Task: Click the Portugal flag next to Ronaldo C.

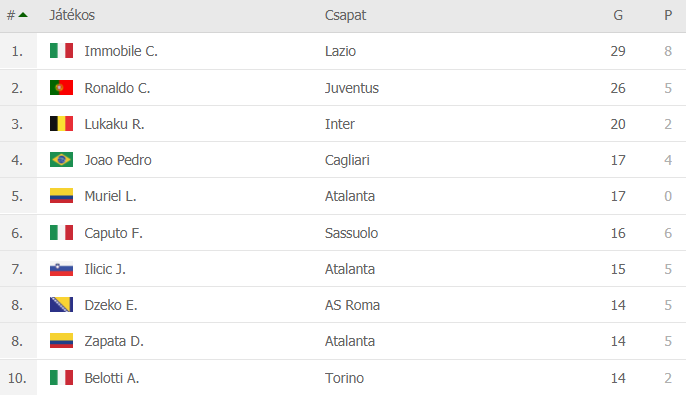Action: (x=61, y=87)
